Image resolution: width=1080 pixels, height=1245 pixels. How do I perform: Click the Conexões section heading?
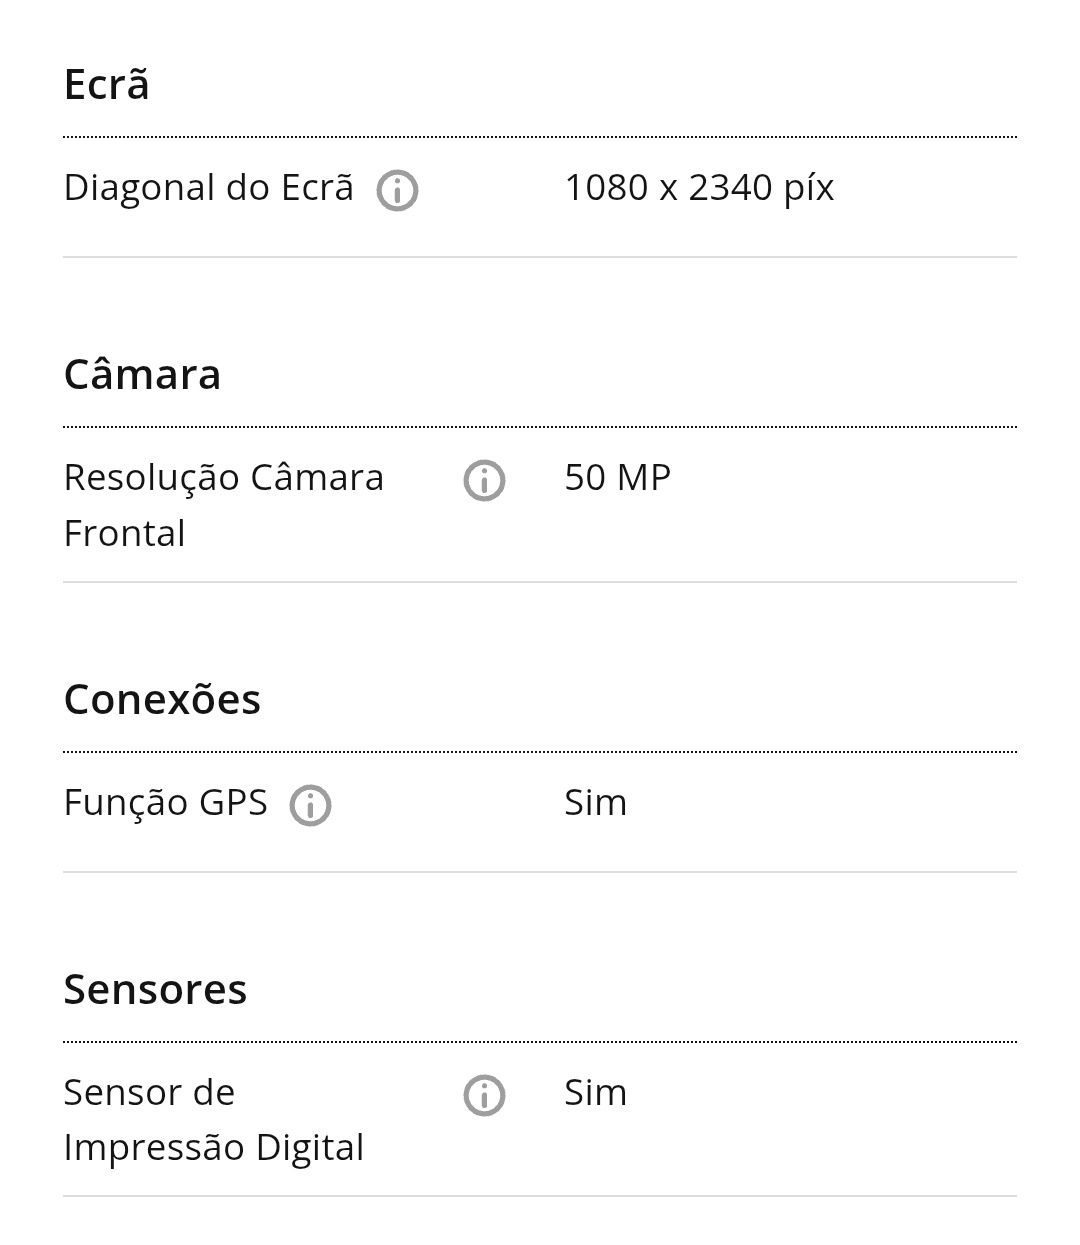(162, 699)
